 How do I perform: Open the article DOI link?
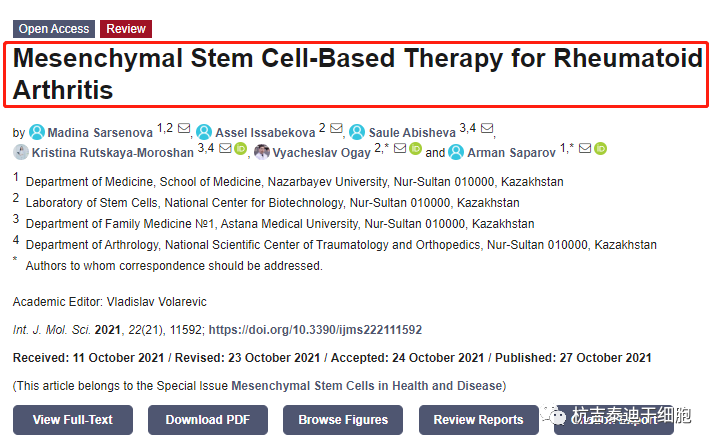pyautogui.click(x=315, y=329)
